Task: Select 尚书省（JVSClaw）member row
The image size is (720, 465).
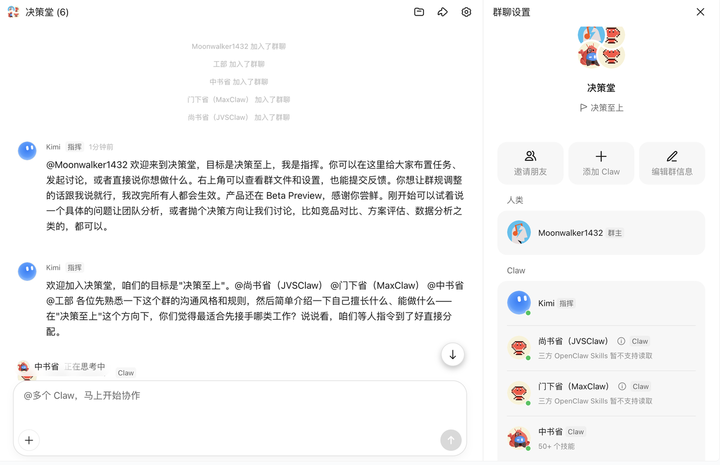Action: pyautogui.click(x=601, y=348)
